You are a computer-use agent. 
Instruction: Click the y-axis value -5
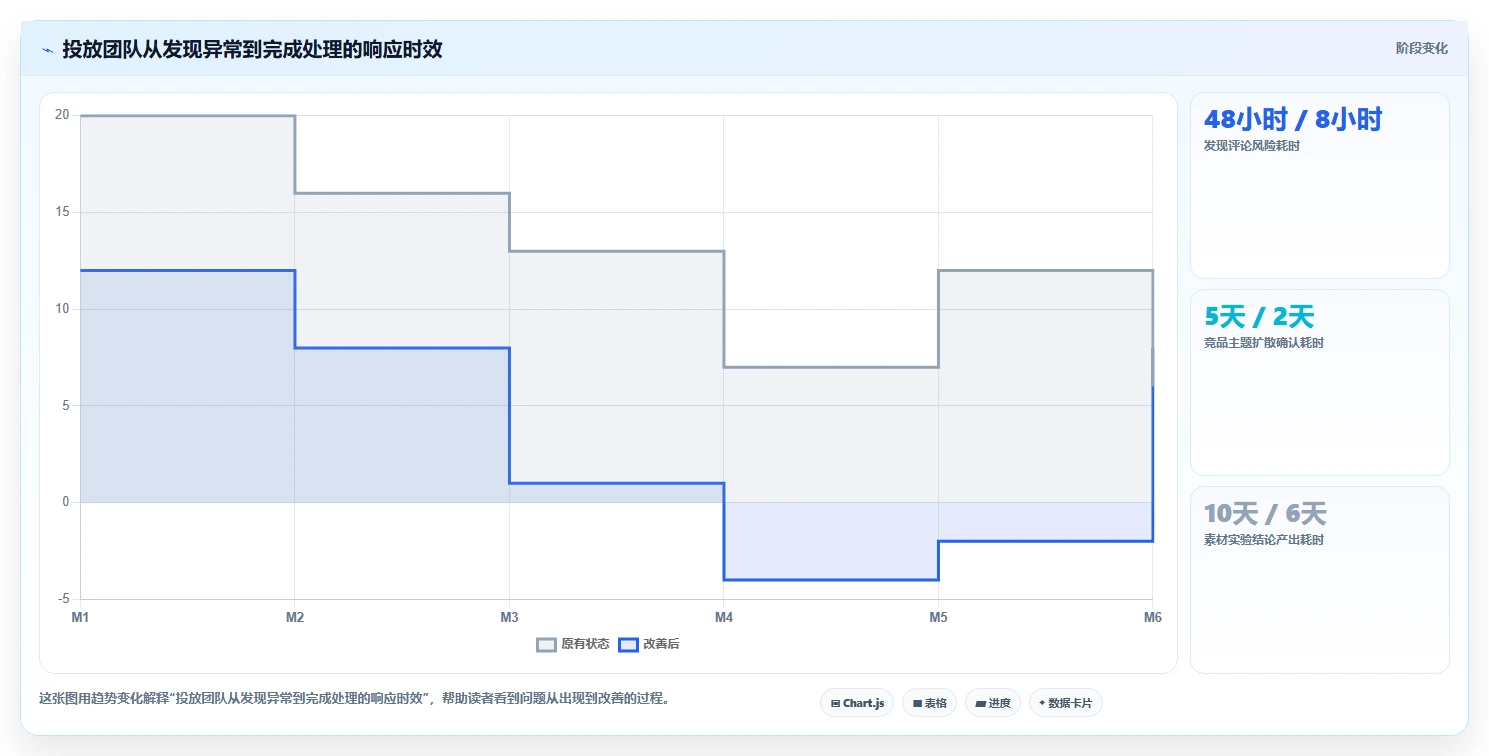[x=63, y=599]
